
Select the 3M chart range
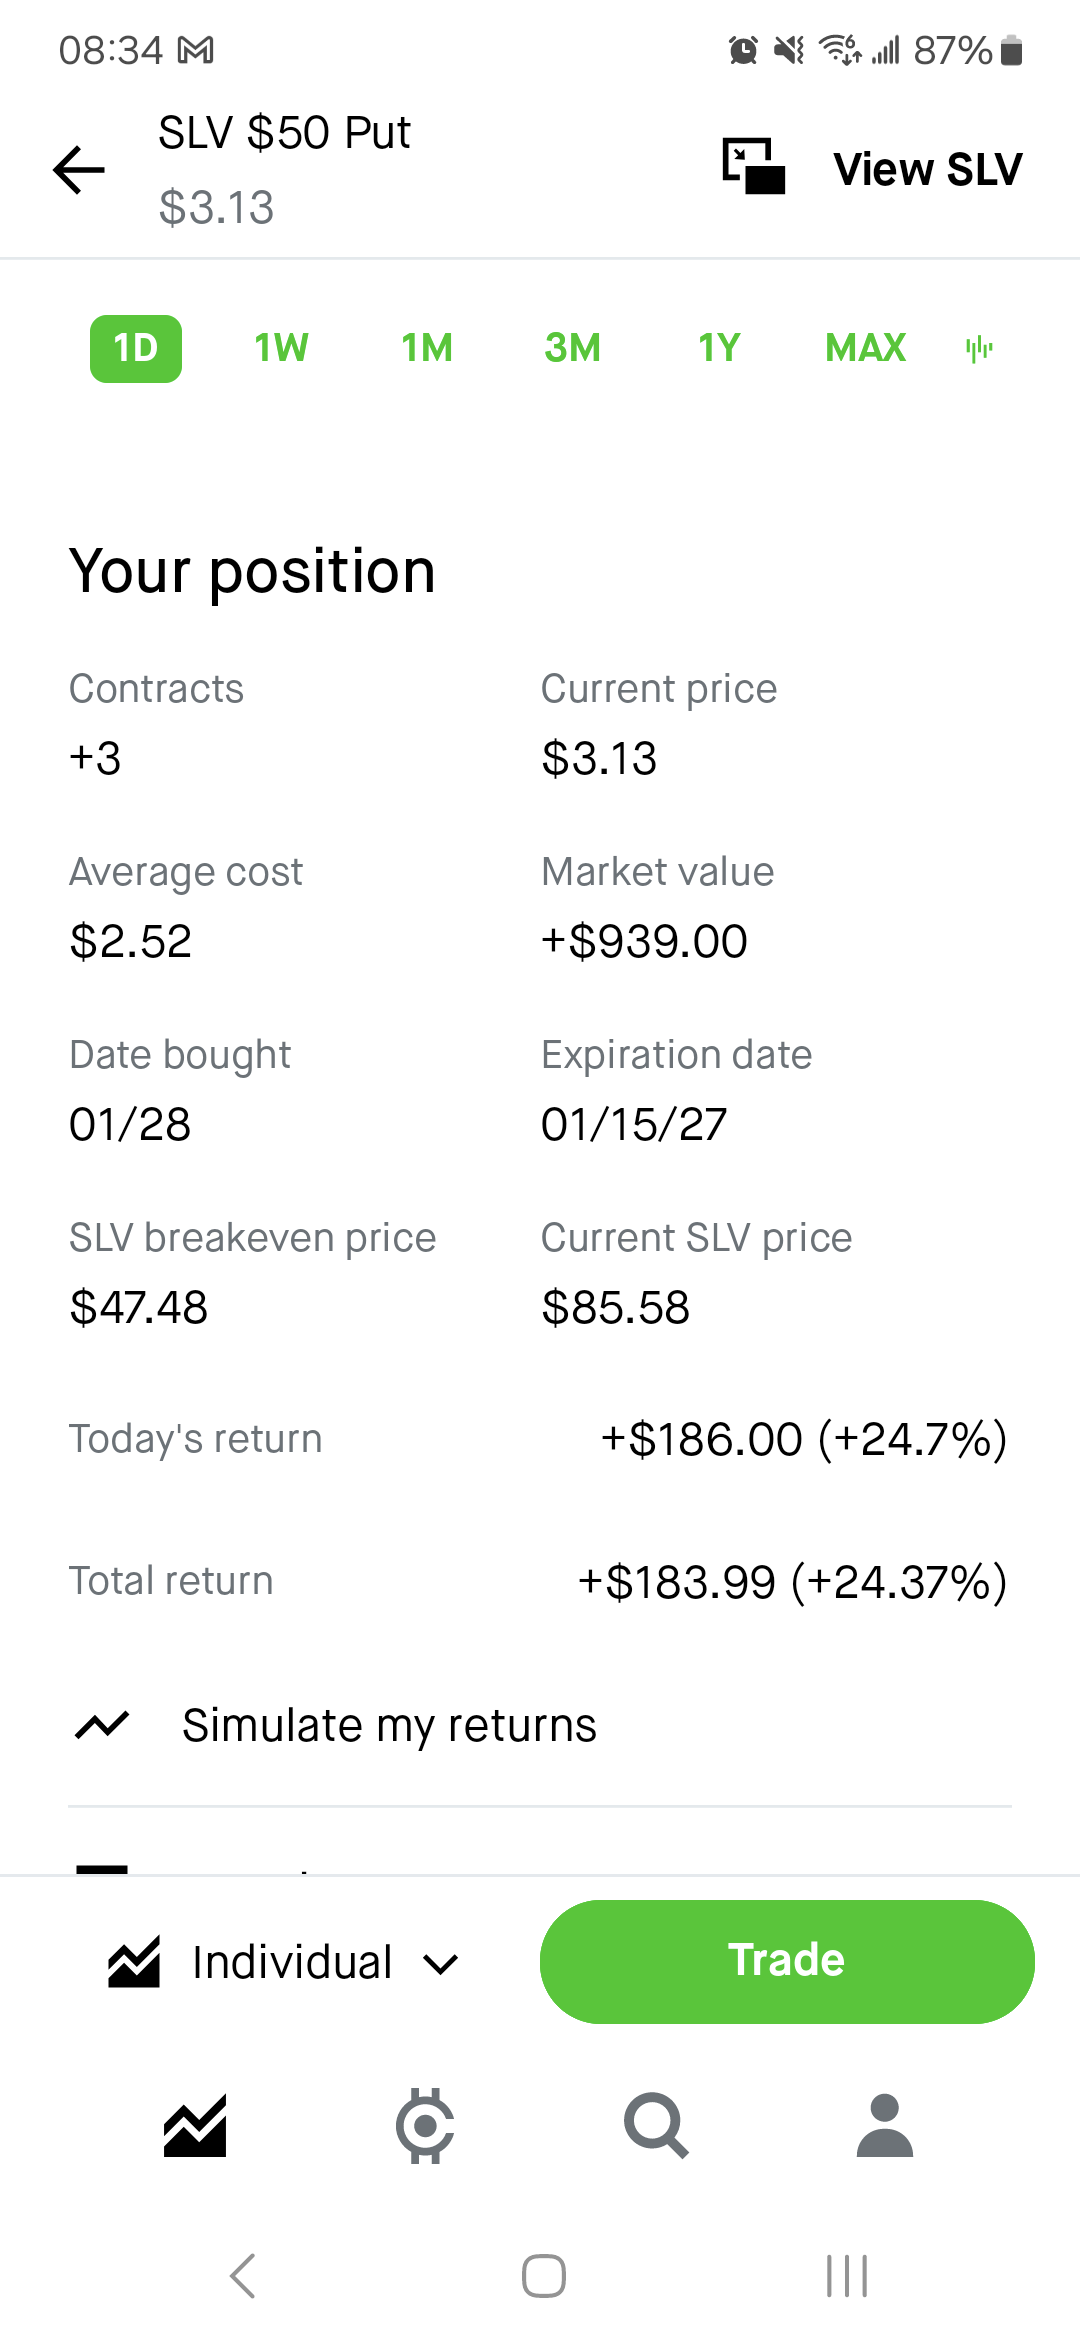click(x=573, y=348)
